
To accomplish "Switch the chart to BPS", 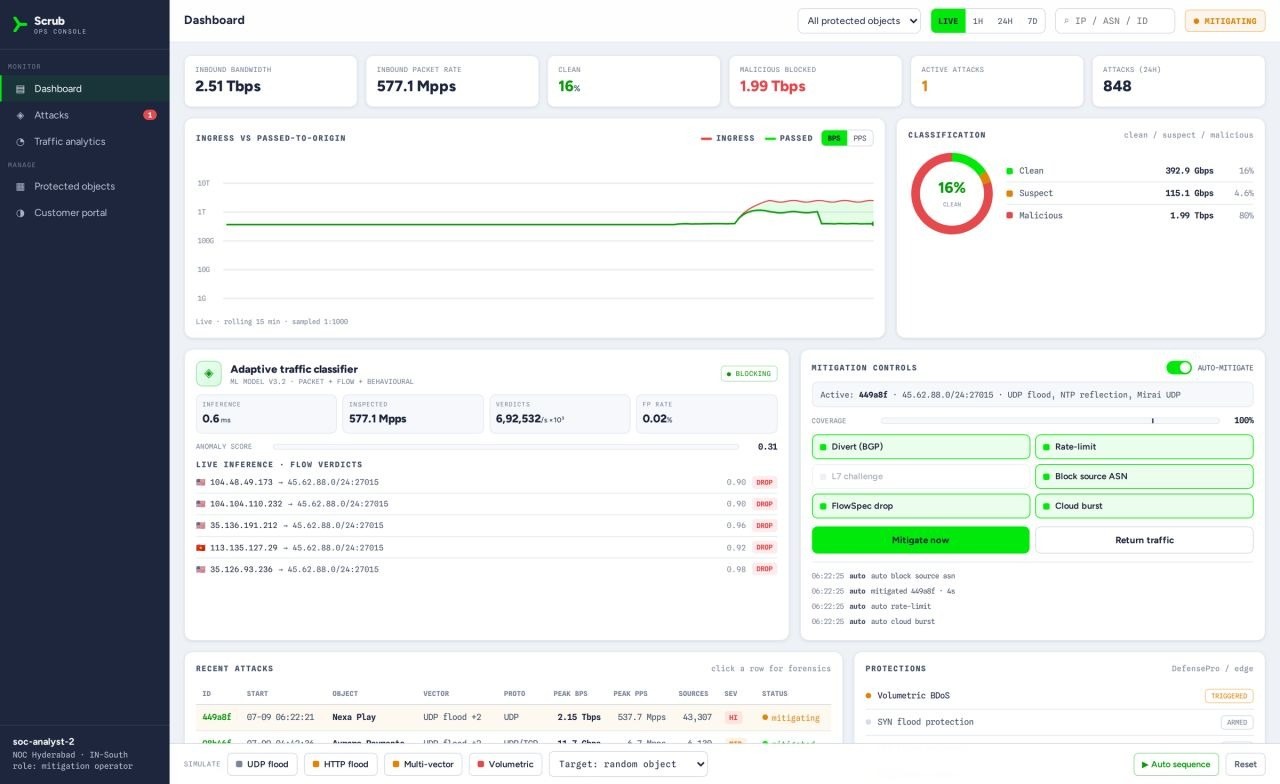I will coord(834,138).
